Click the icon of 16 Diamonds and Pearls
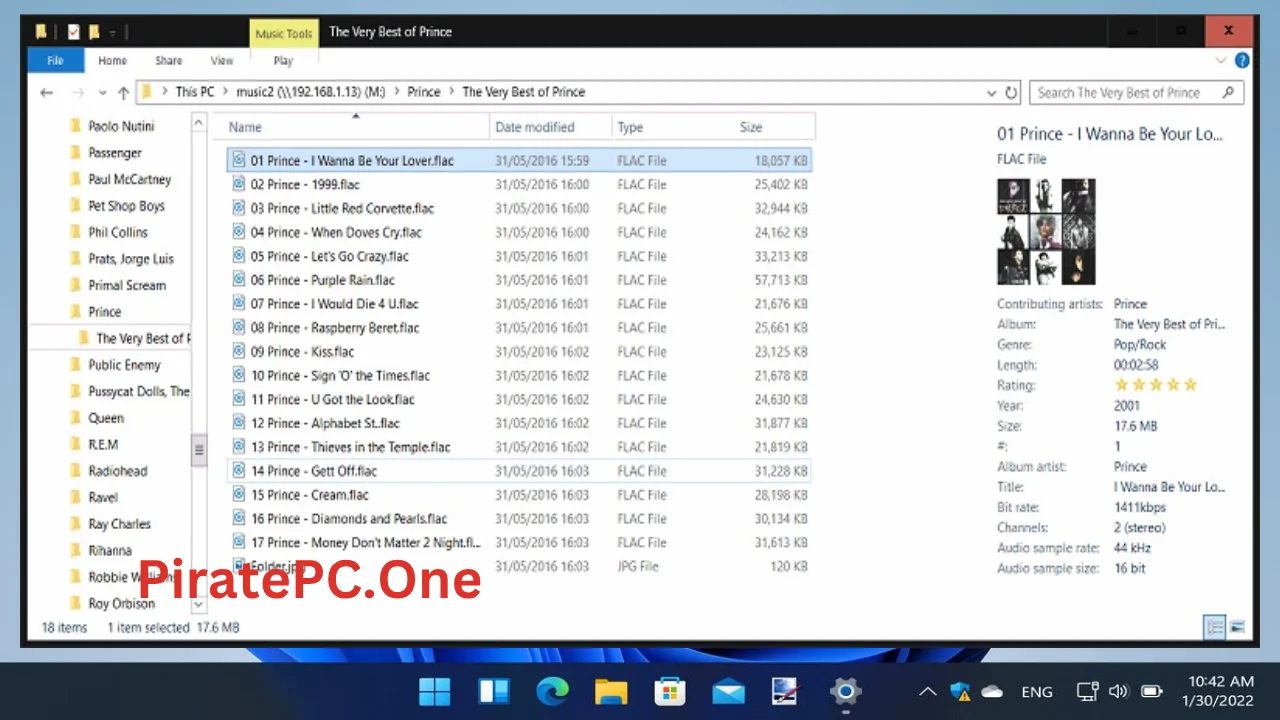This screenshot has width=1280, height=720. [x=239, y=518]
